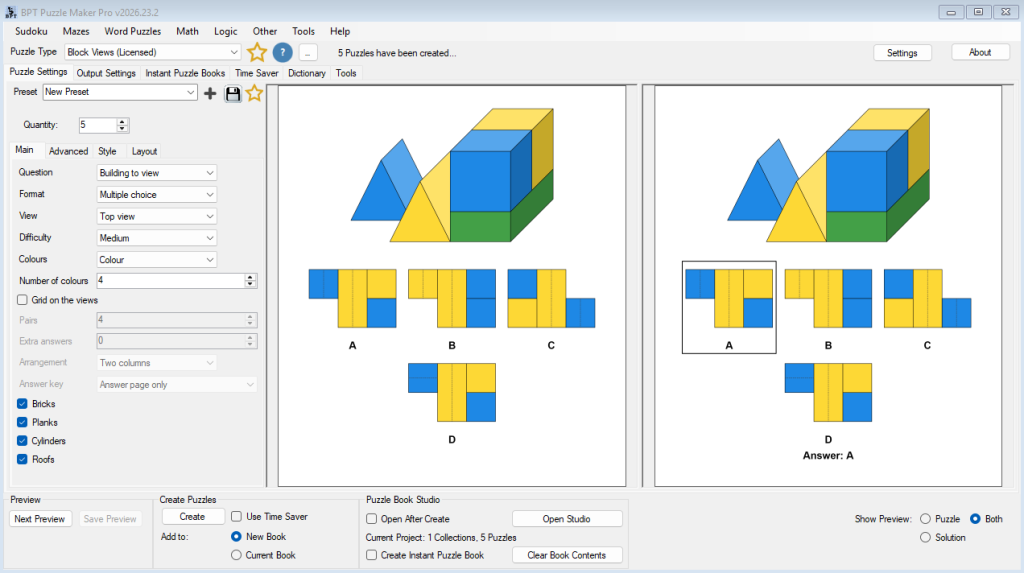The height and width of the screenshot is (573, 1024).
Task: Click answer option A in the puzzle preview
Action: click(353, 299)
